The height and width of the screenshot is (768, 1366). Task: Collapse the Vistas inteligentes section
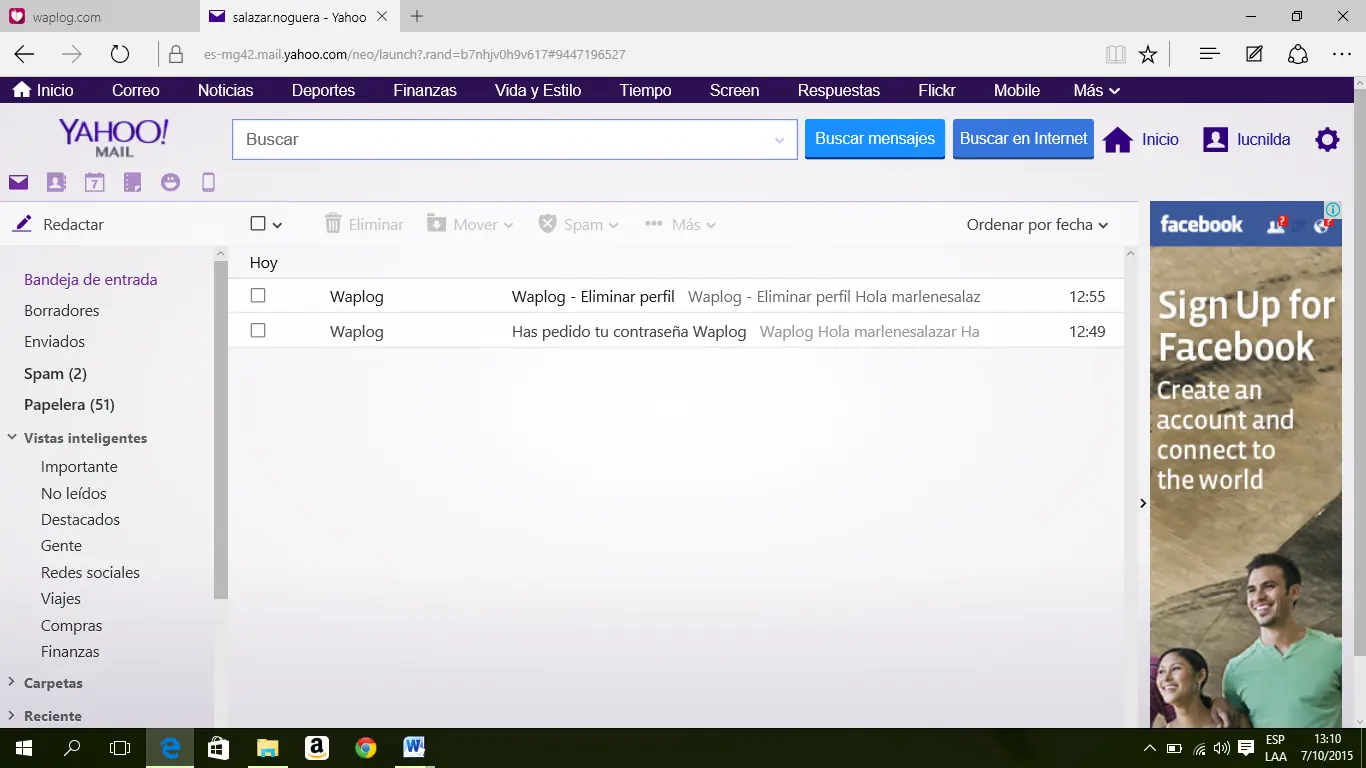(11, 437)
